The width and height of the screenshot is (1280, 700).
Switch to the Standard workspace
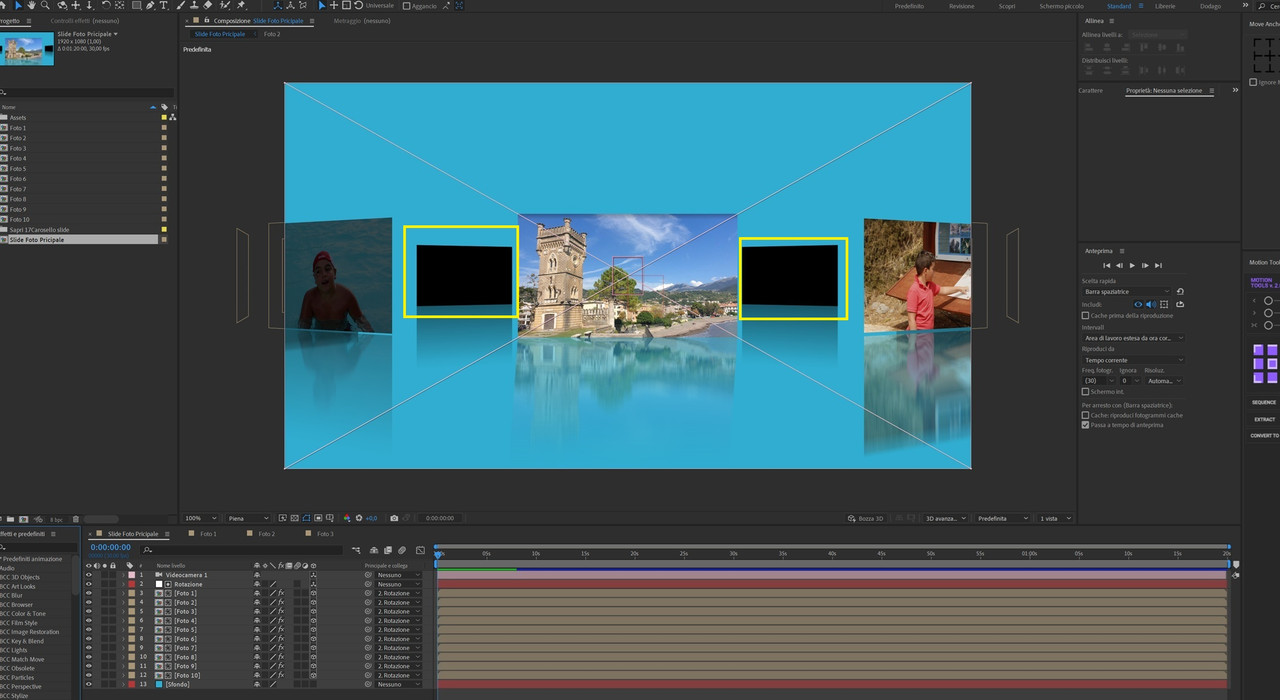click(1119, 6)
